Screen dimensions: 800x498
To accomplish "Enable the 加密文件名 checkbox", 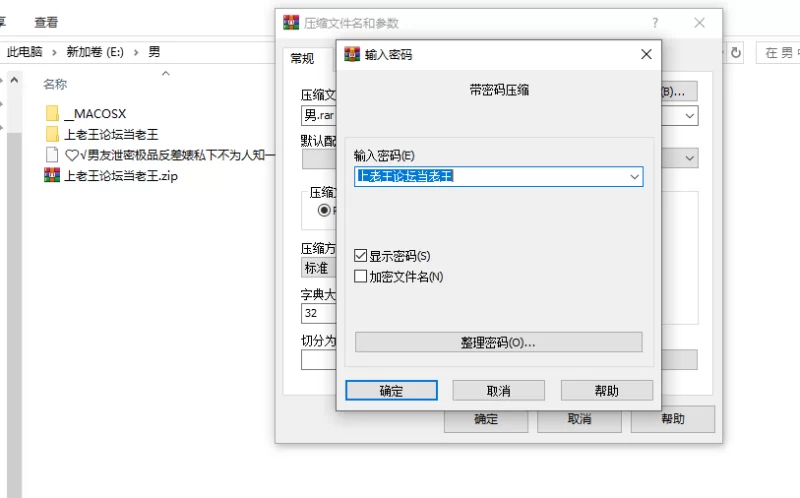I will point(362,276).
